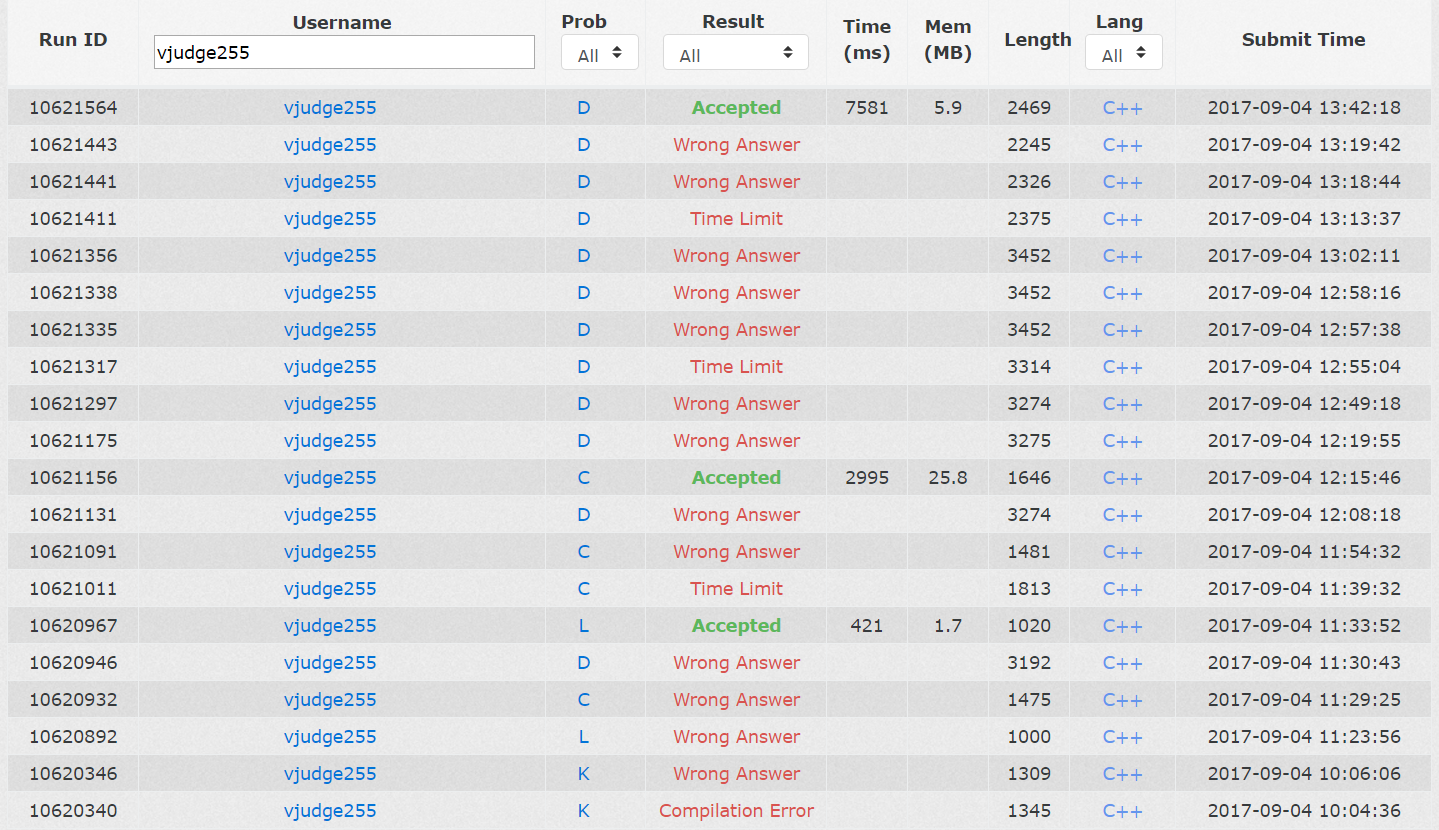Click the Submit Time column header

[x=1303, y=40]
